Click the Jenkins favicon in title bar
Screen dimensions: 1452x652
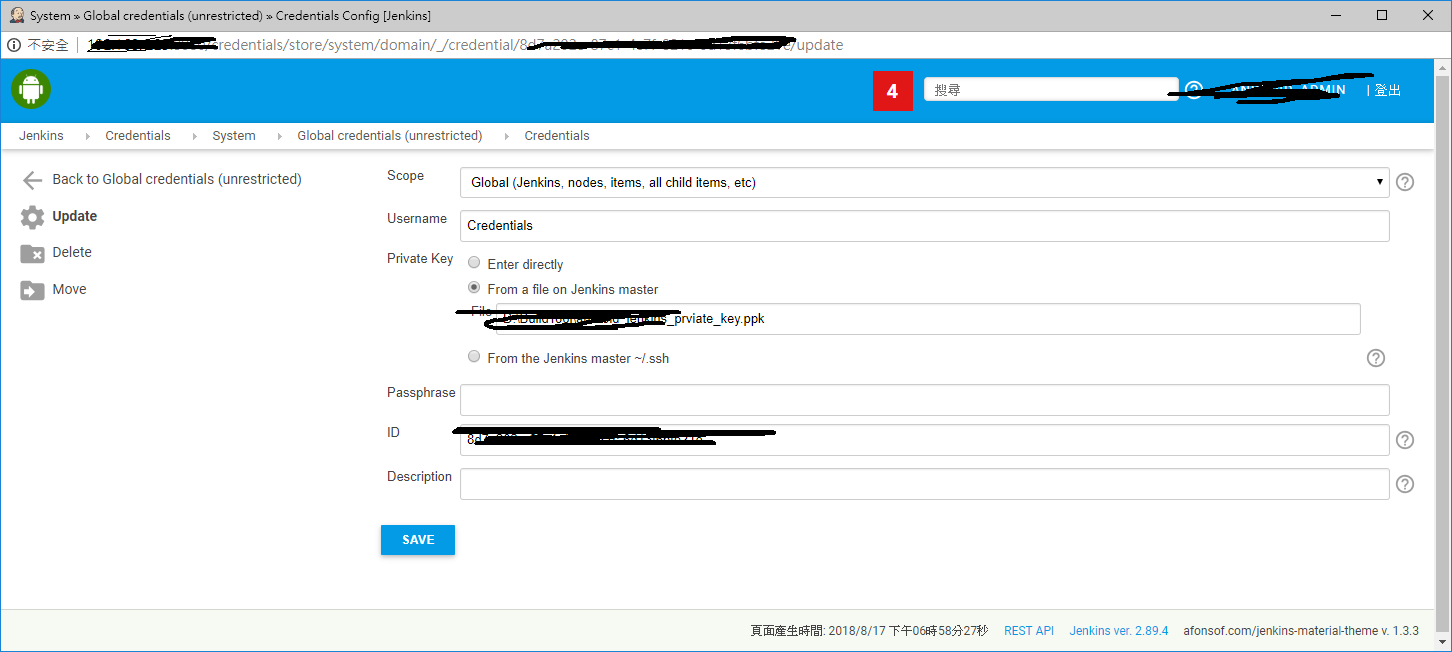(16, 15)
